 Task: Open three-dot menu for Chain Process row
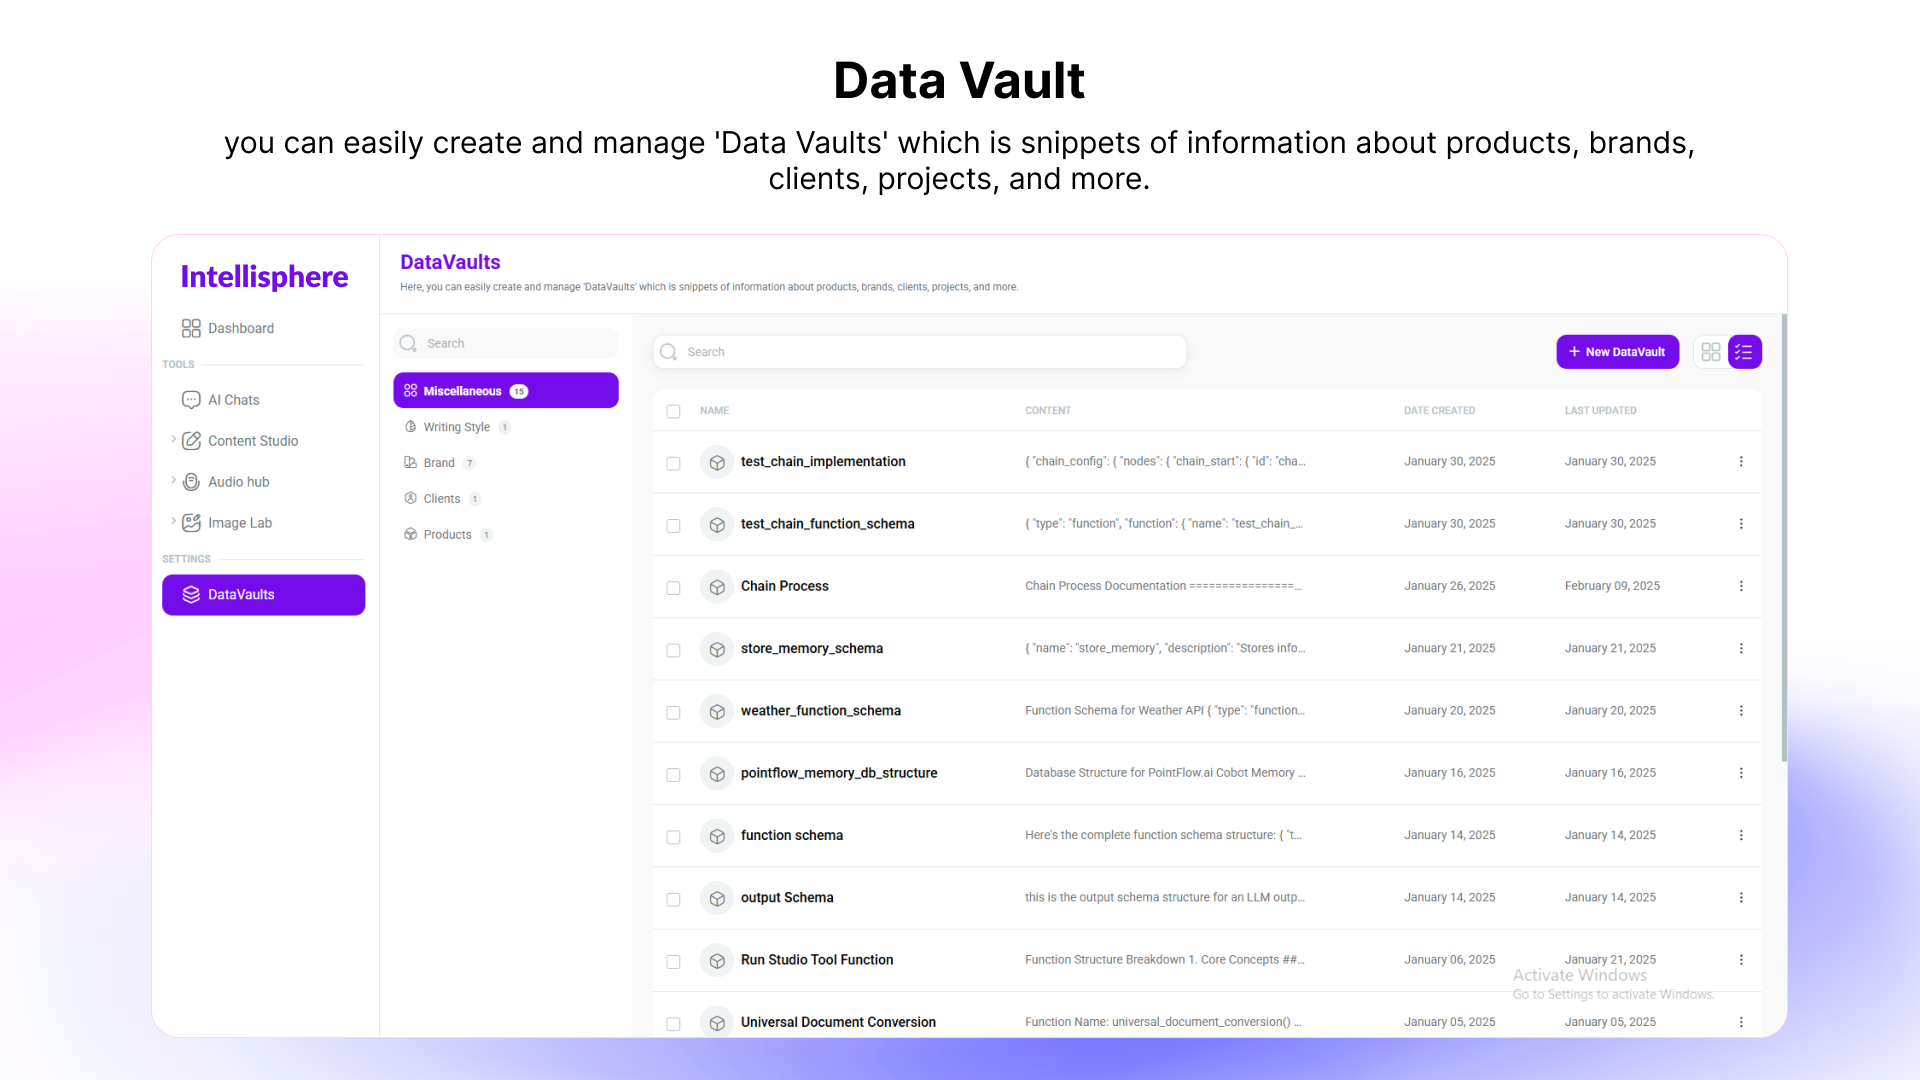click(x=1741, y=586)
